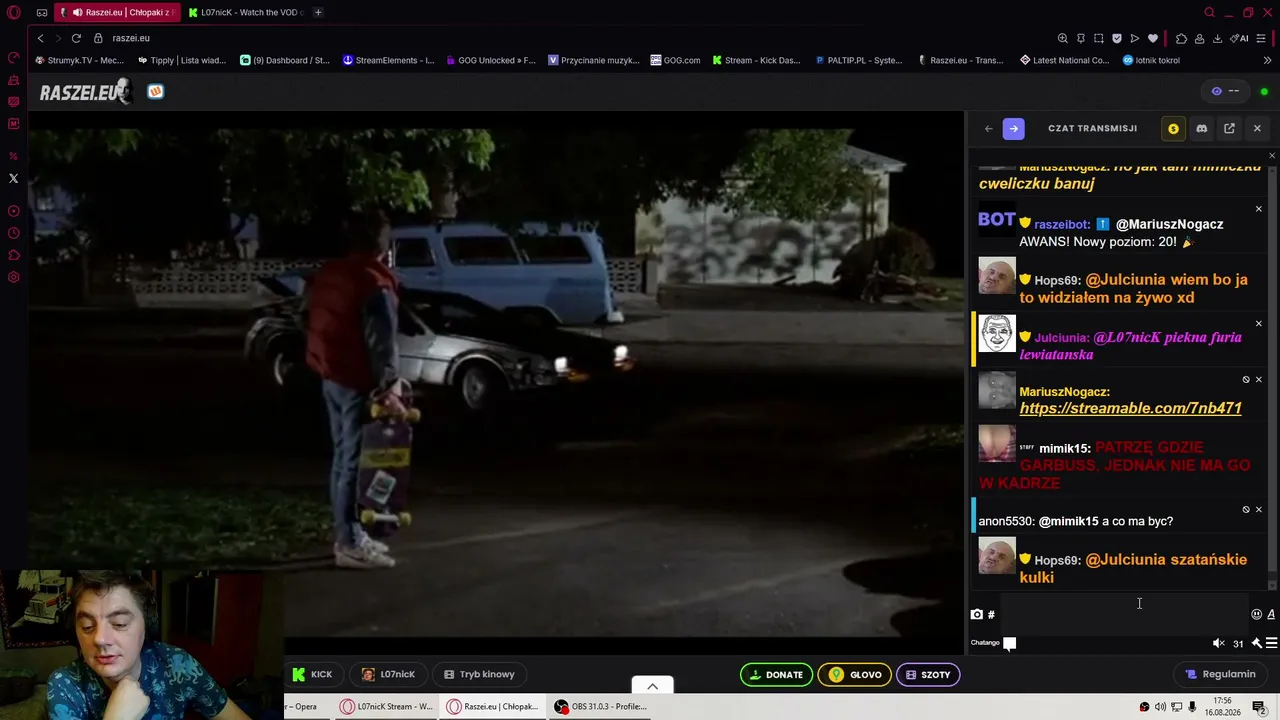Open the browser zoom magnifier icon
Screen dimensions: 1280x720
pyautogui.click(x=1063, y=38)
